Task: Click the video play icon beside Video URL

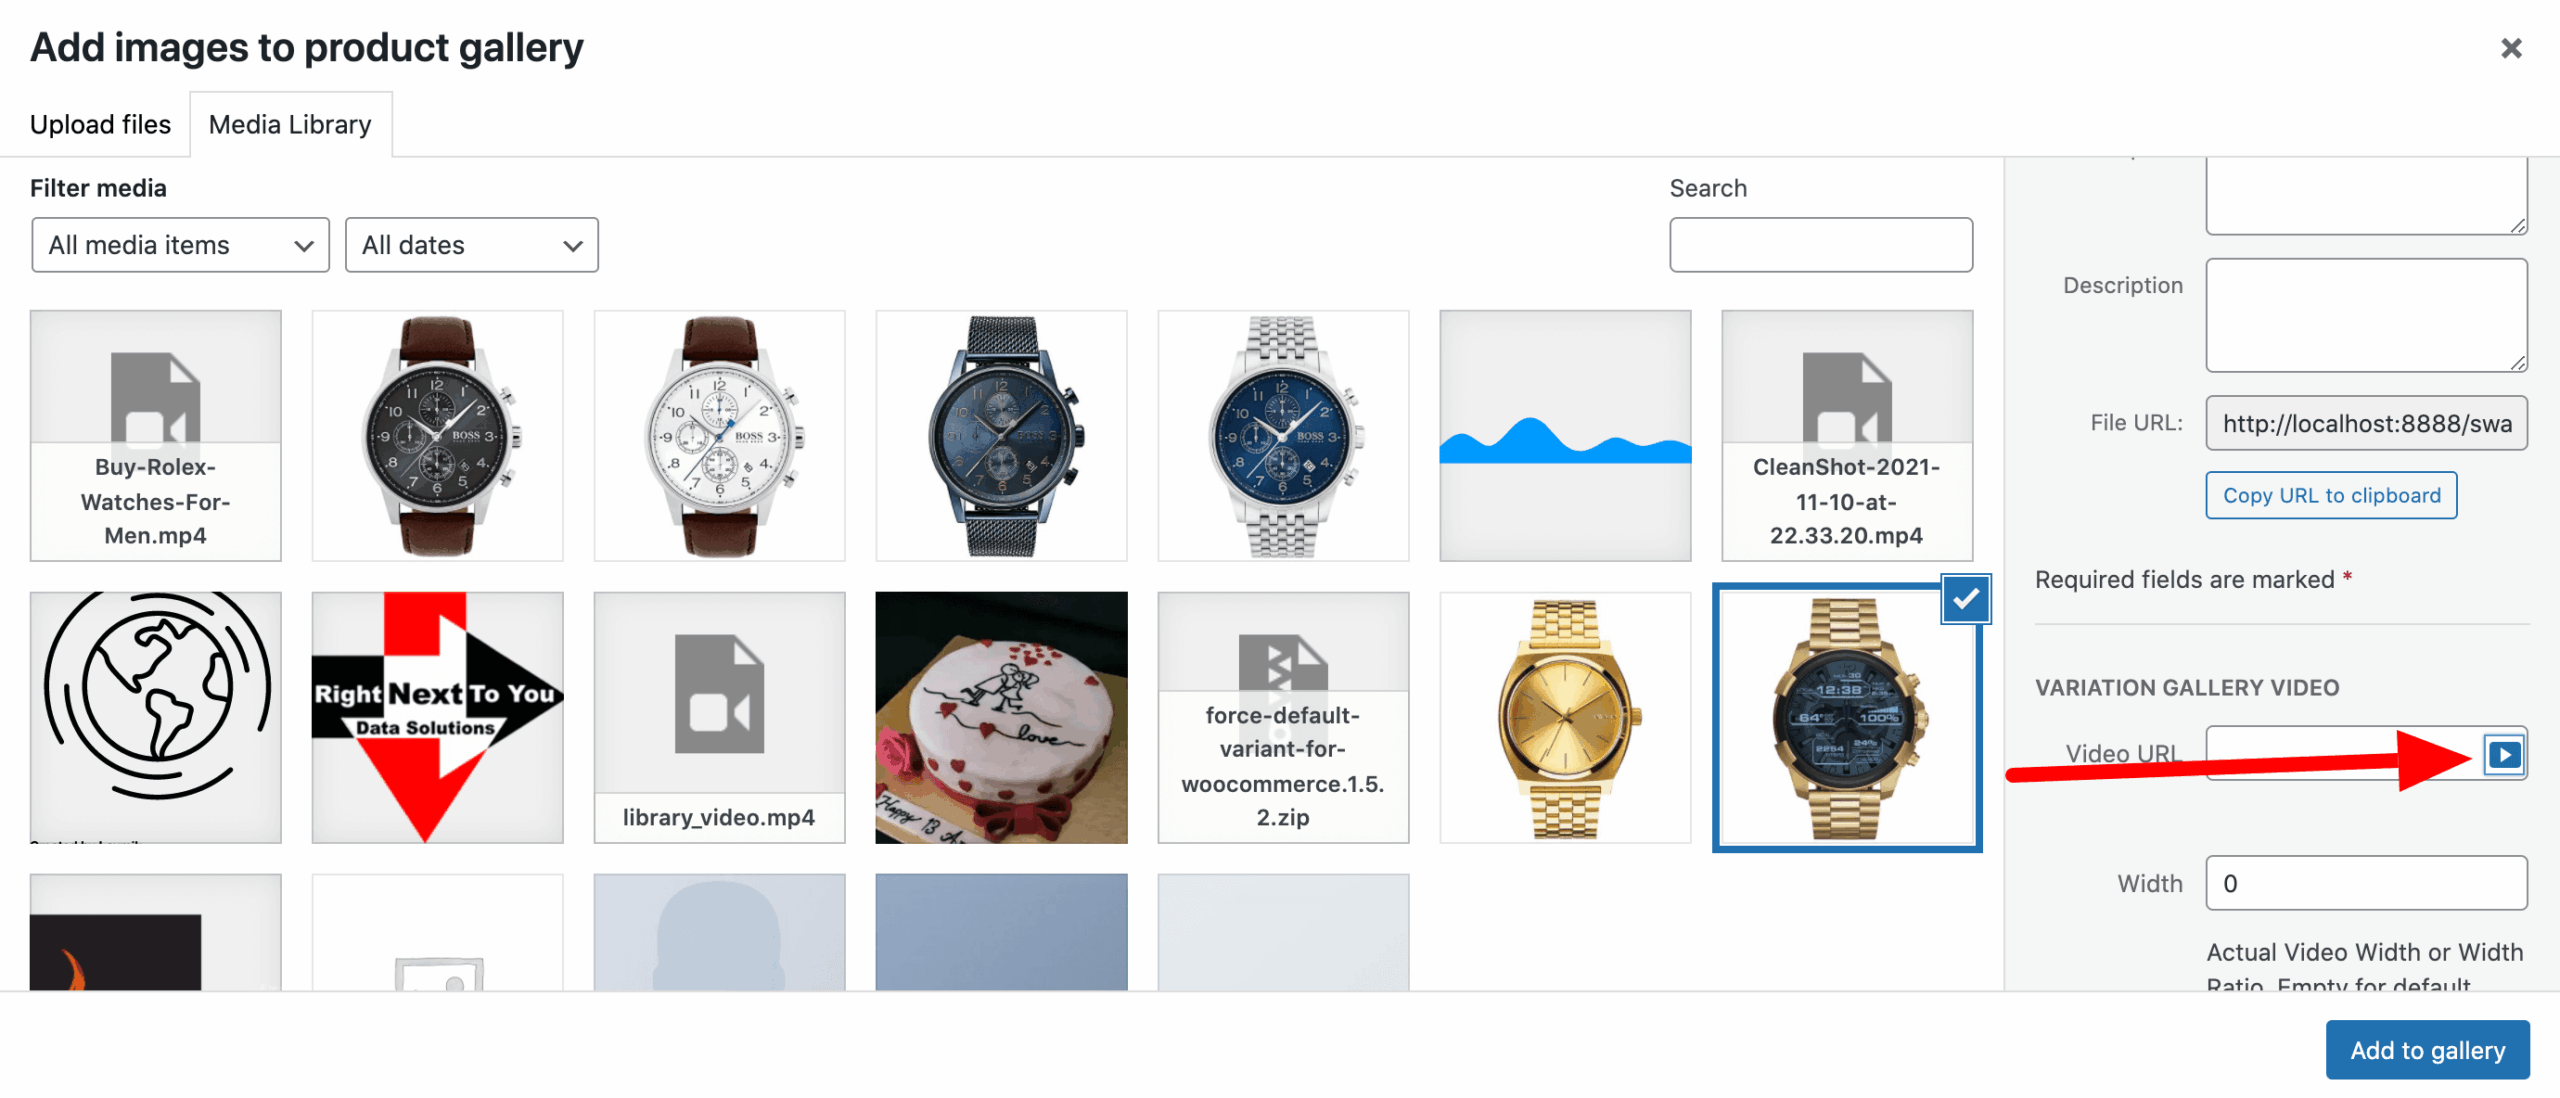Action: (2504, 754)
